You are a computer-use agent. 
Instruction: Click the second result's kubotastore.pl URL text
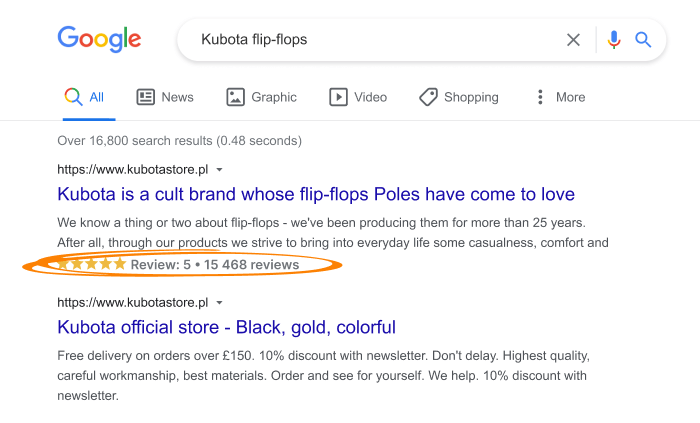tap(133, 303)
